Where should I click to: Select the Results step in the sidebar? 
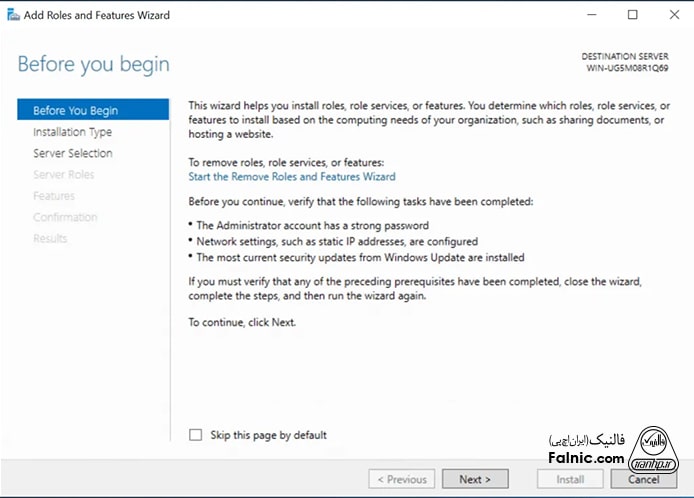(50, 238)
